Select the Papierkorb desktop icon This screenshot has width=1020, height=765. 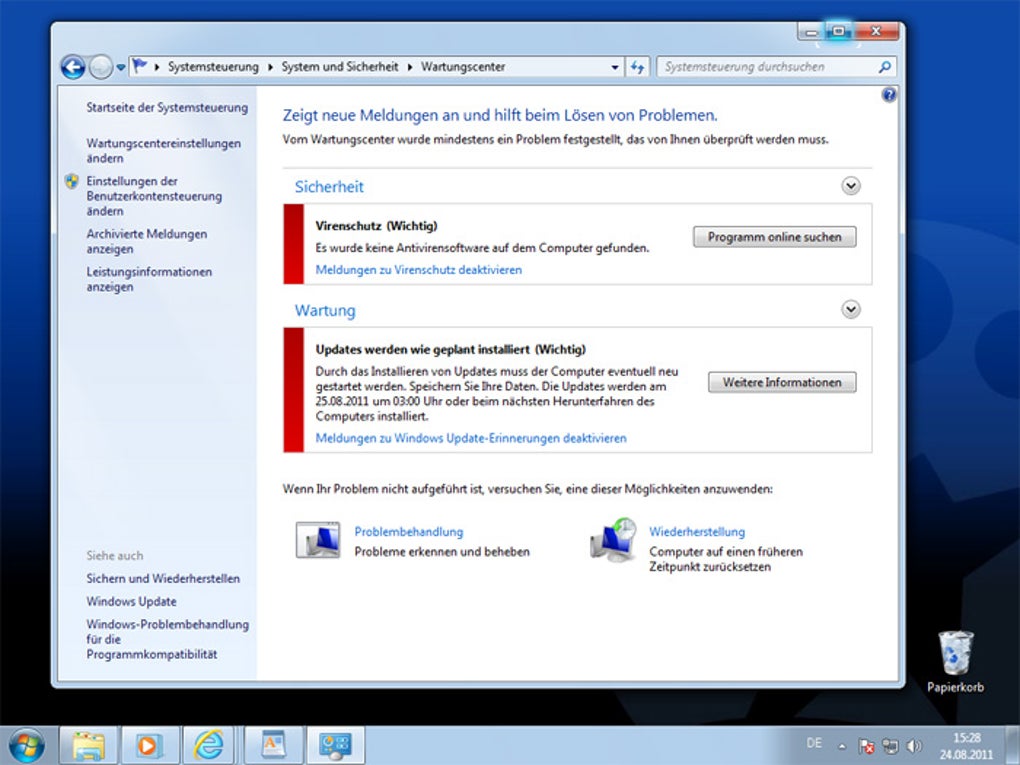(x=956, y=662)
